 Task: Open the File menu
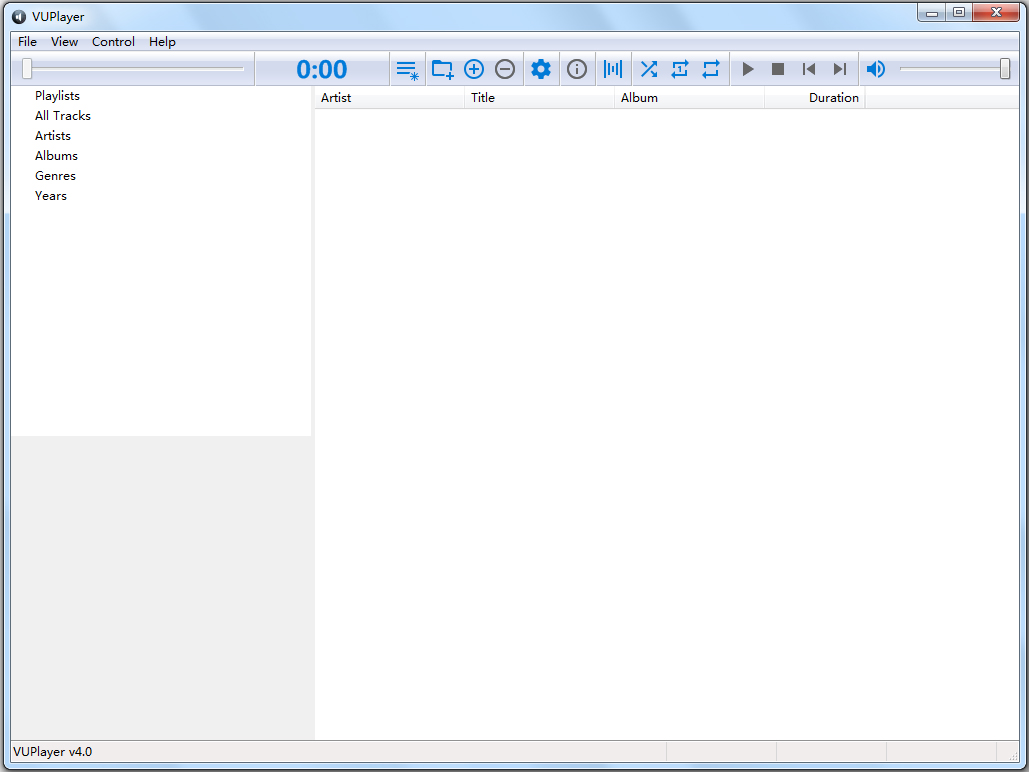point(28,42)
